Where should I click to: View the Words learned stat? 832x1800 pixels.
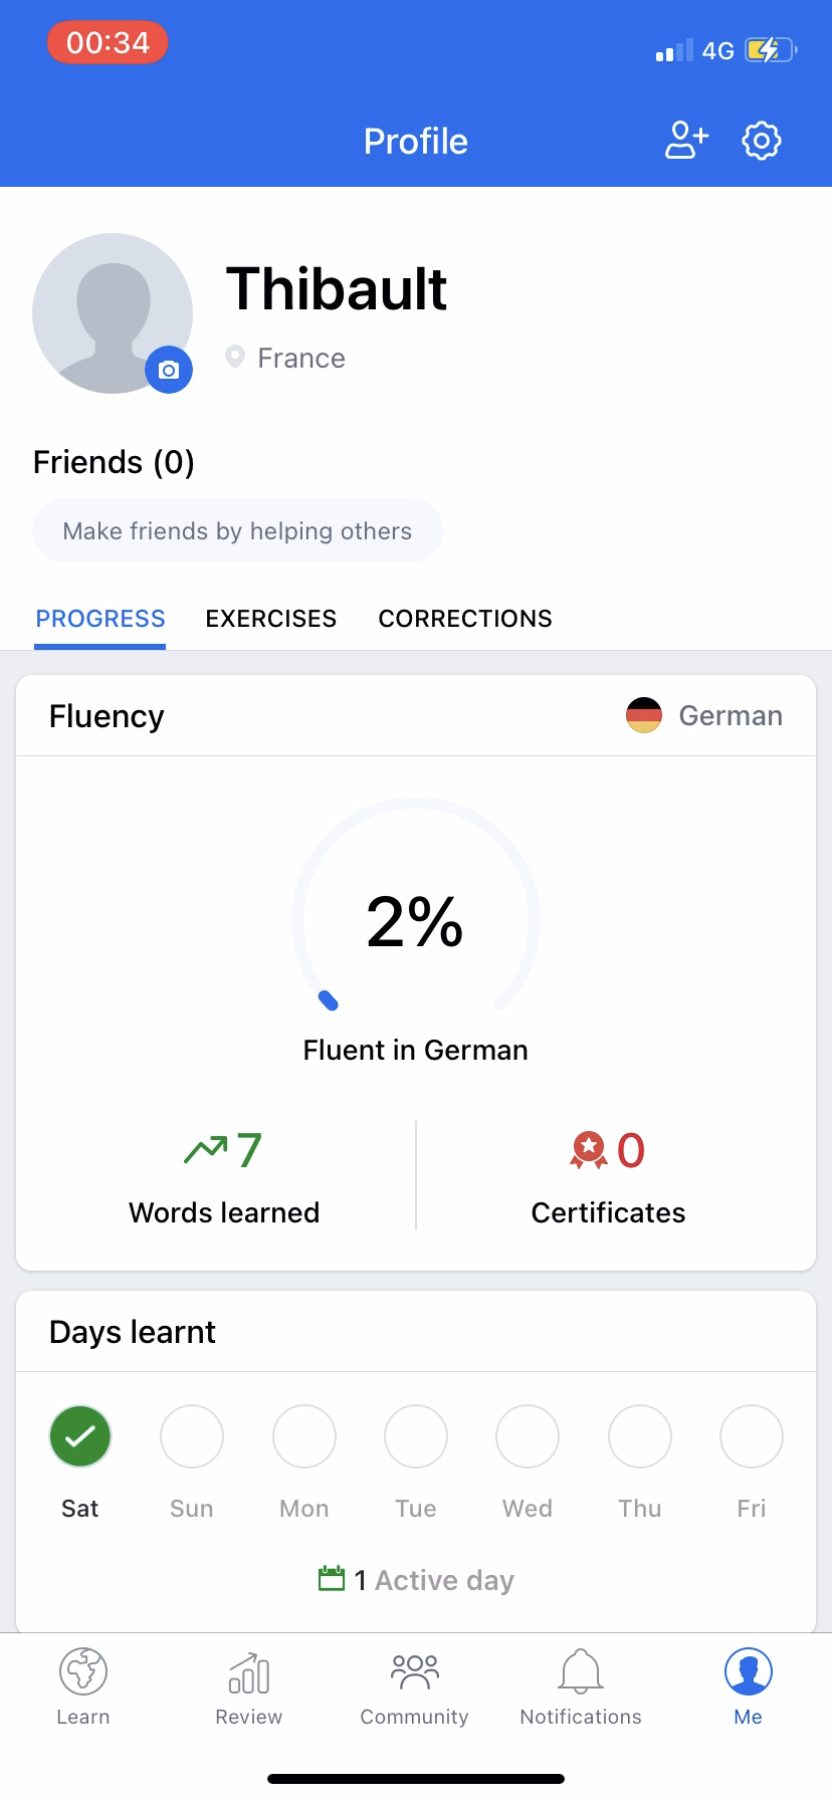(224, 1177)
